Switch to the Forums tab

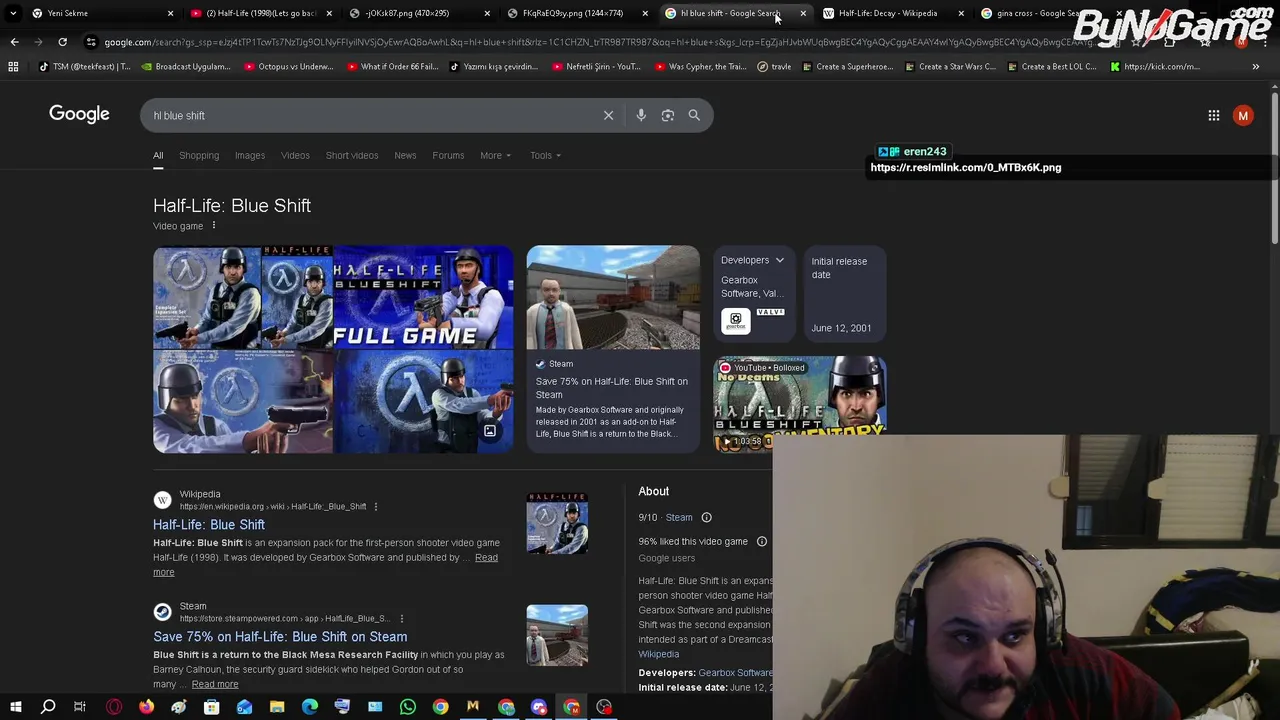[448, 155]
